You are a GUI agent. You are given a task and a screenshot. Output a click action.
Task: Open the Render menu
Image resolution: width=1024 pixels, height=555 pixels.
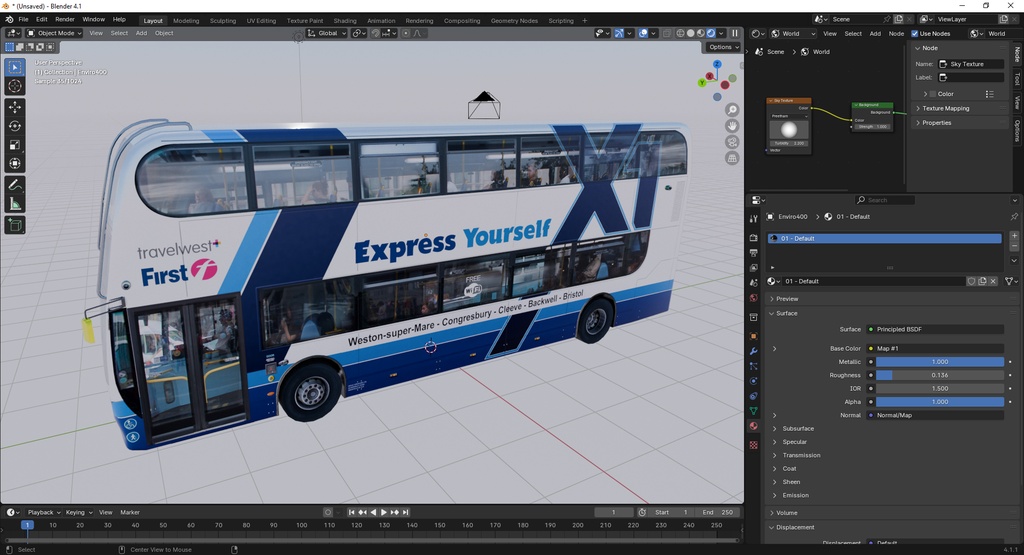tap(64, 19)
